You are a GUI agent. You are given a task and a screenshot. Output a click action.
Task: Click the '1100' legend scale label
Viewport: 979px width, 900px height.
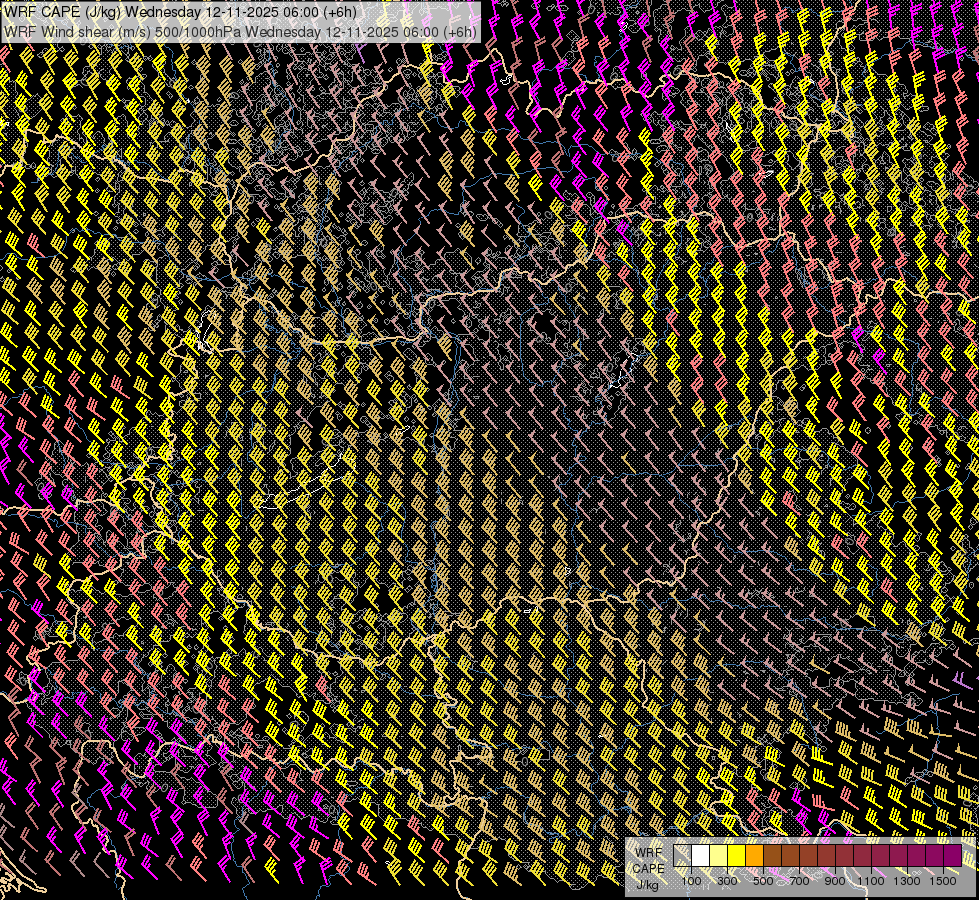coord(871,881)
